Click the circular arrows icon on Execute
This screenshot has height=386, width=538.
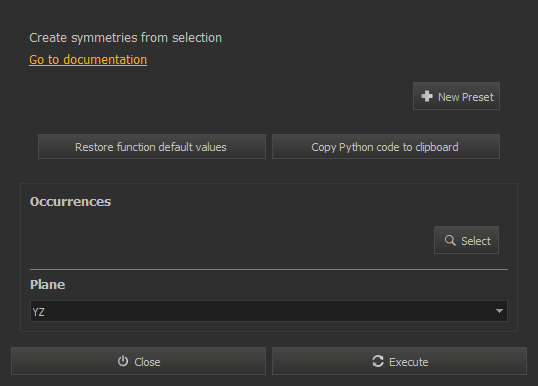click(x=378, y=361)
